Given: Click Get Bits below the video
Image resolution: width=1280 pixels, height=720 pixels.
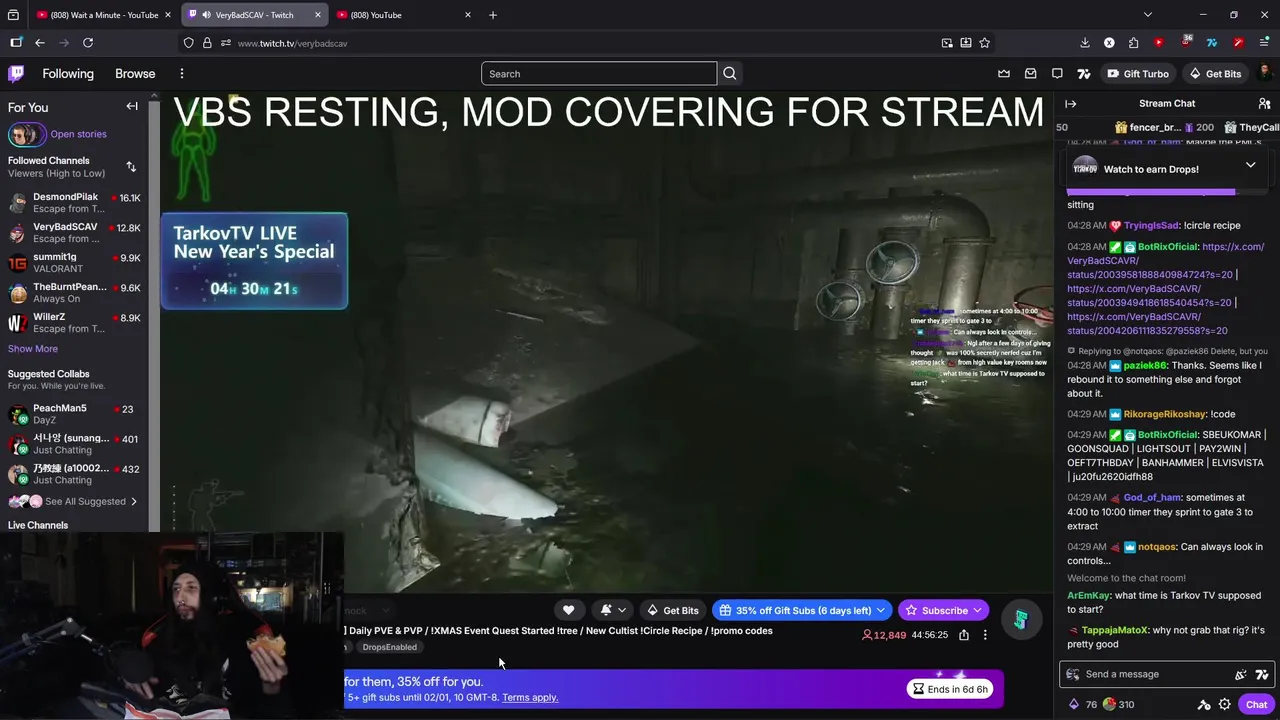Looking at the screenshot, I should (x=672, y=610).
